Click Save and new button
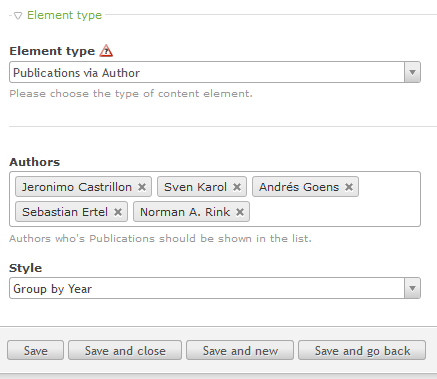 (x=240, y=350)
